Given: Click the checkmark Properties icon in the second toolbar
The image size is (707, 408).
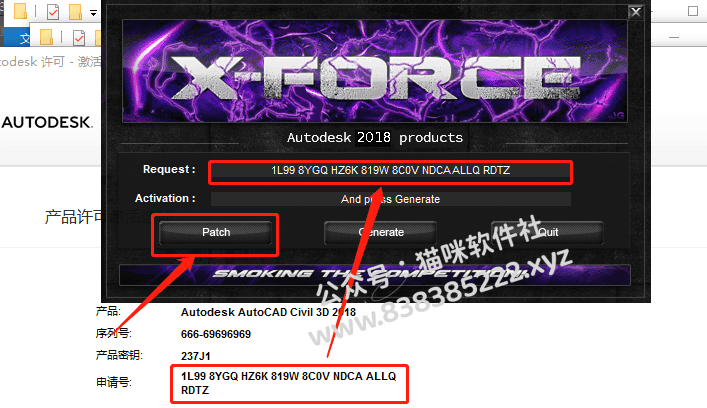Looking at the screenshot, I should click(x=79, y=37).
